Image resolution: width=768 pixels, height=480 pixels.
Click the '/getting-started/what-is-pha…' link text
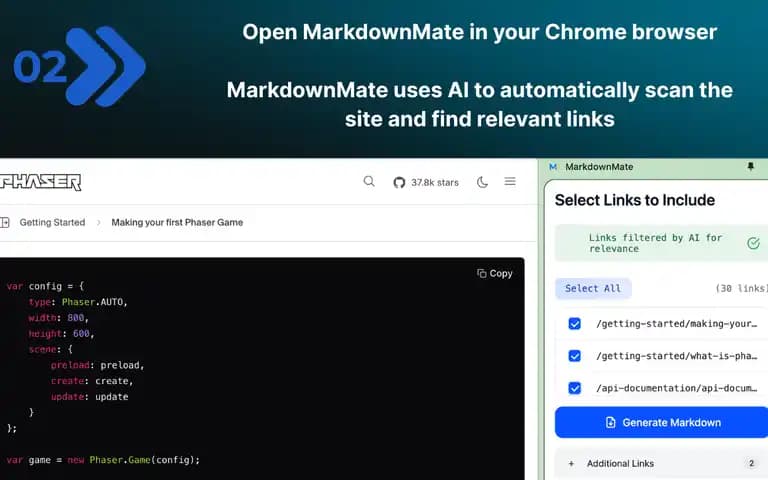click(676, 356)
